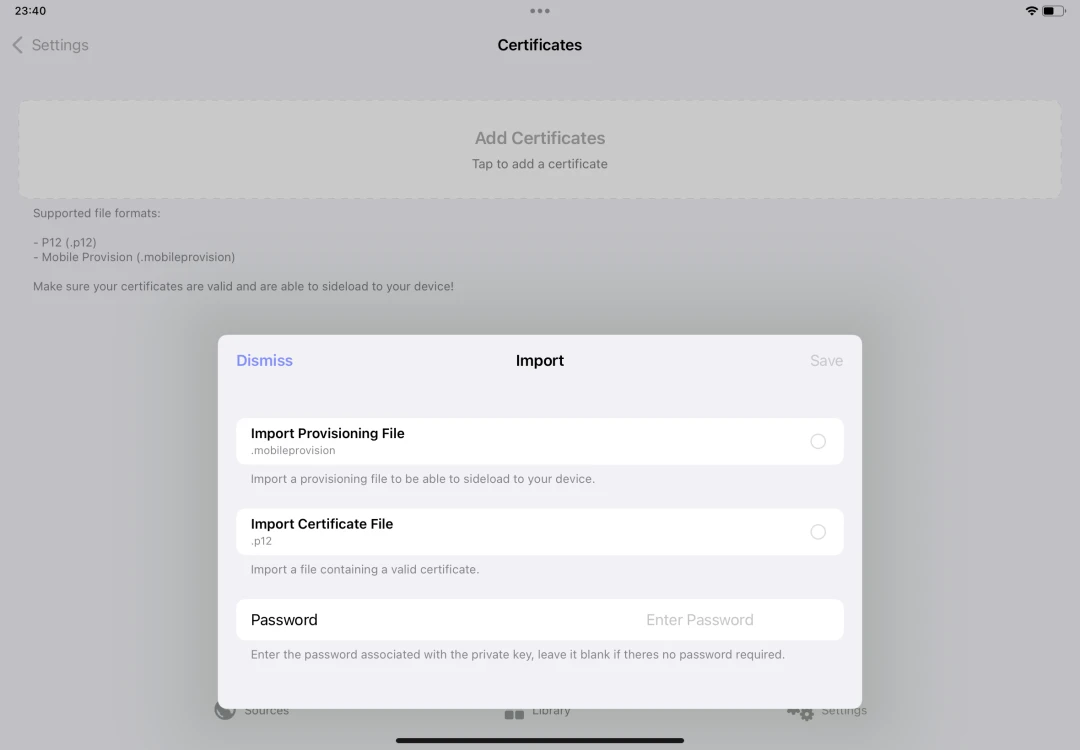Tap the Wi-Fi status icon
Screen dimensions: 1080x750
click(1031, 11)
